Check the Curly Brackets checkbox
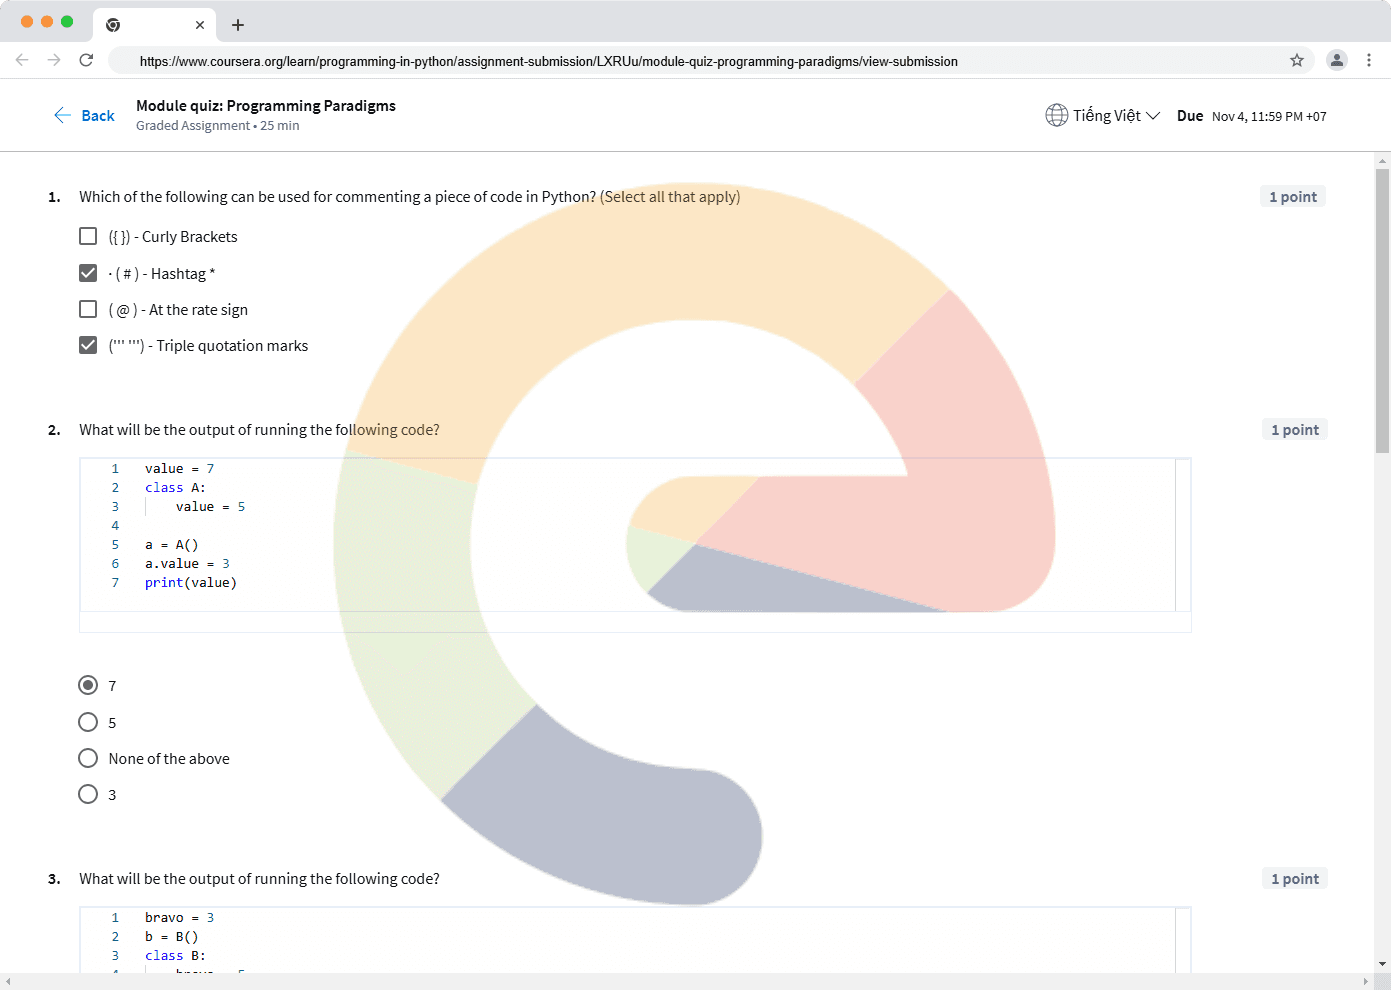Viewport: 1391px width, 990px height. [x=88, y=236]
